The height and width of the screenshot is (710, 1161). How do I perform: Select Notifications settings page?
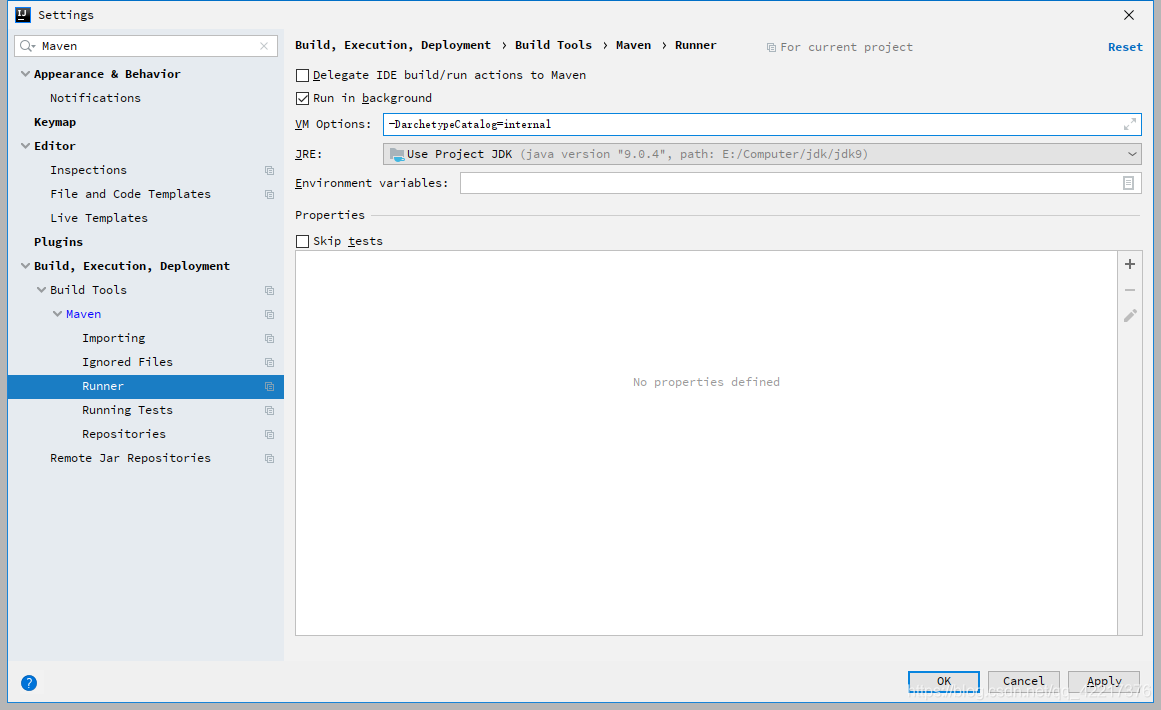coord(96,98)
